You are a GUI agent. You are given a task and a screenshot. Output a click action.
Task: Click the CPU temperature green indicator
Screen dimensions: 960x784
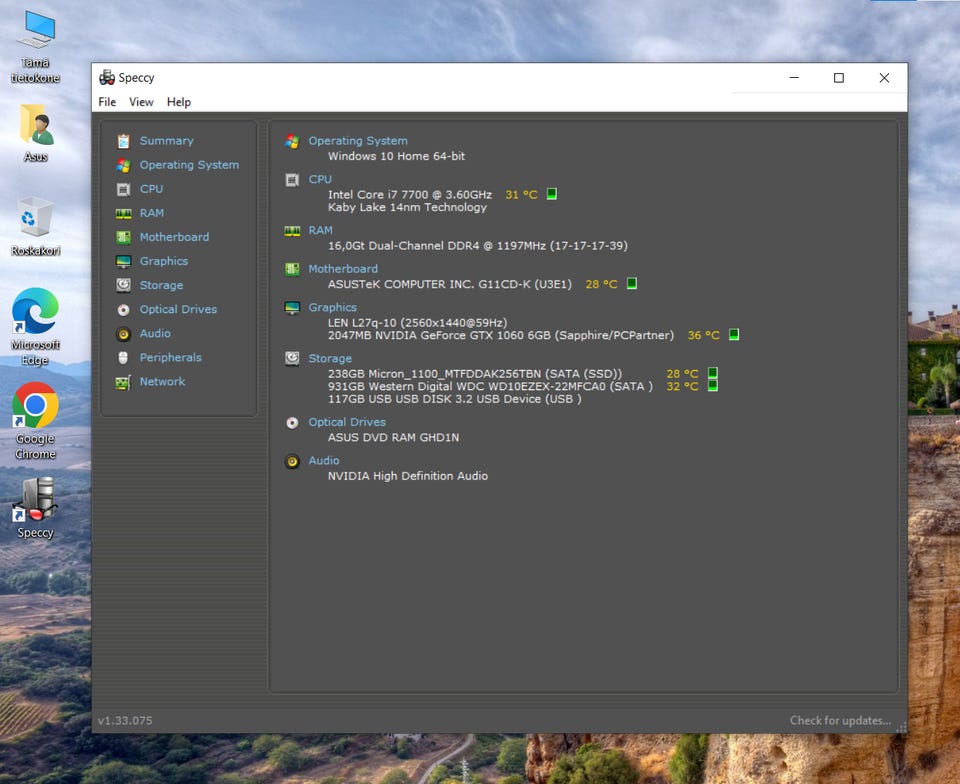pyautogui.click(x=551, y=194)
